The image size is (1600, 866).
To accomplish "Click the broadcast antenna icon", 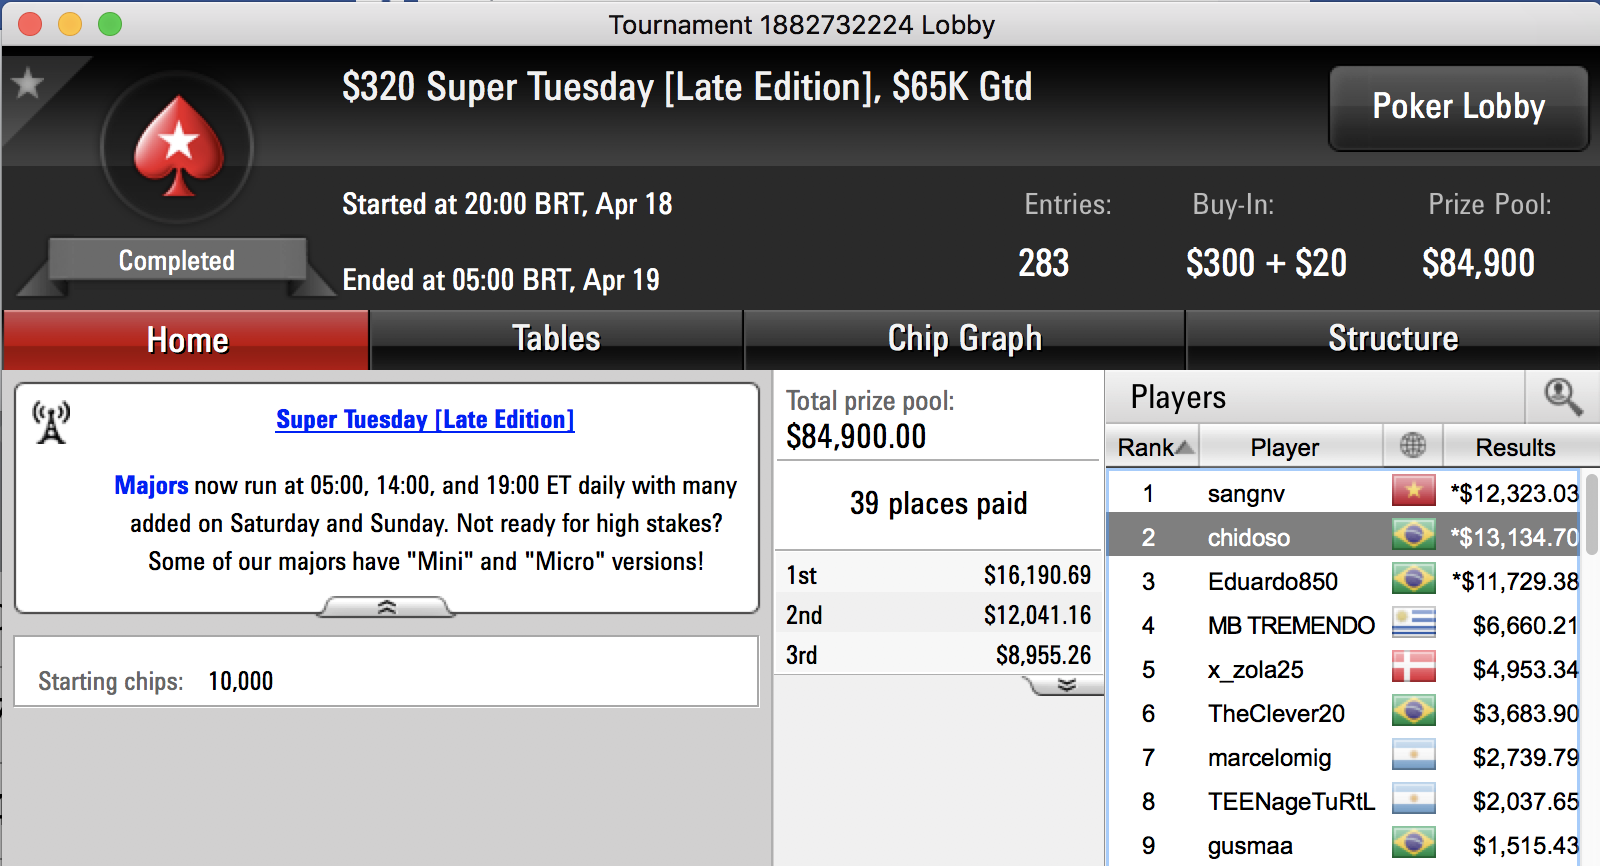I will pos(51,423).
